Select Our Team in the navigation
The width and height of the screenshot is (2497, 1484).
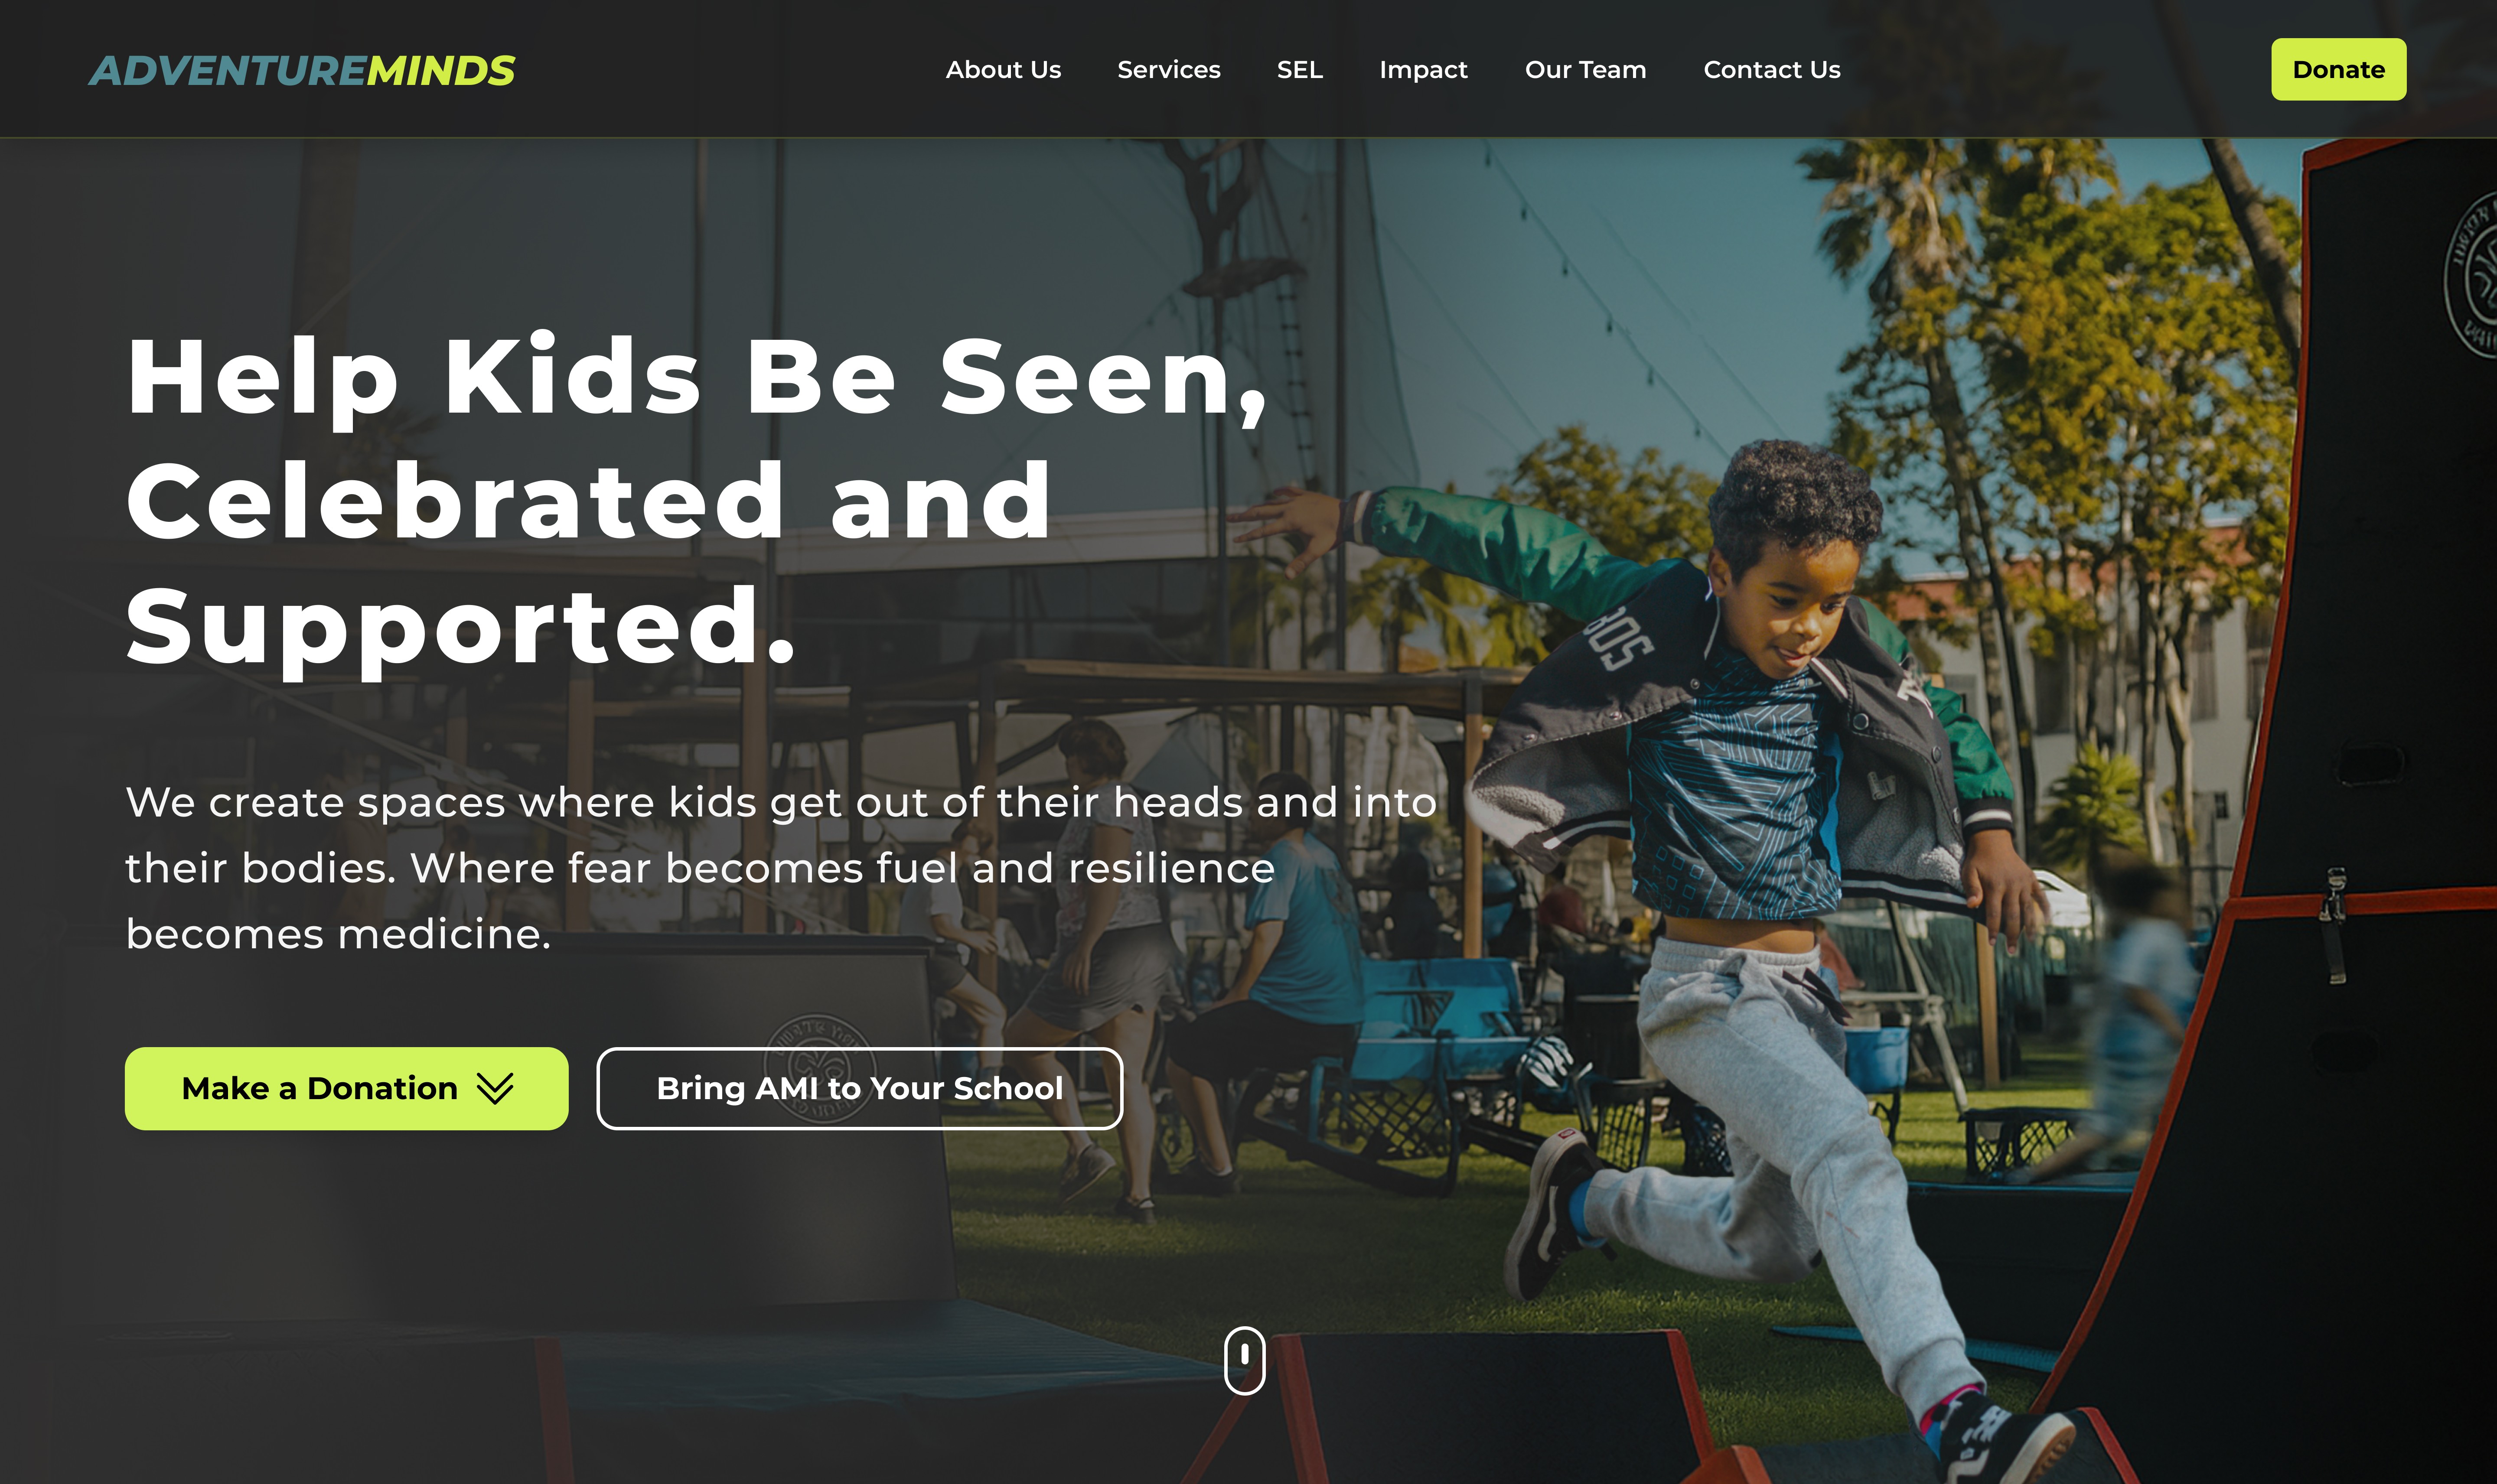(x=1585, y=70)
